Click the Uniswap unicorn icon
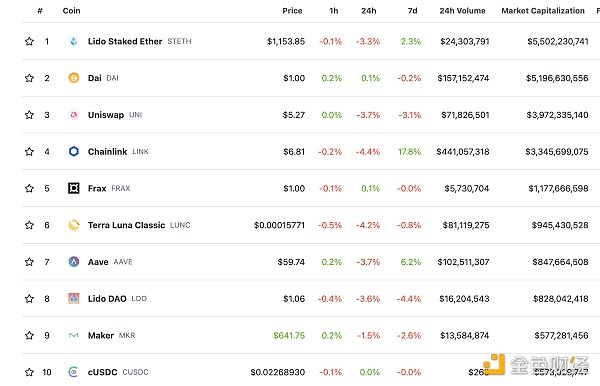Screen dimensions: 600x386 [x=74, y=115]
